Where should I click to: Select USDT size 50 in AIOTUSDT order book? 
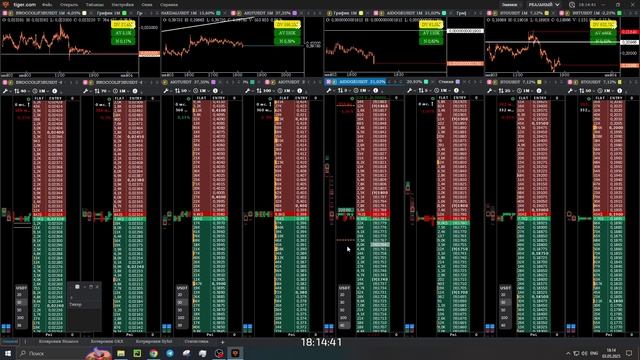coord(180,310)
